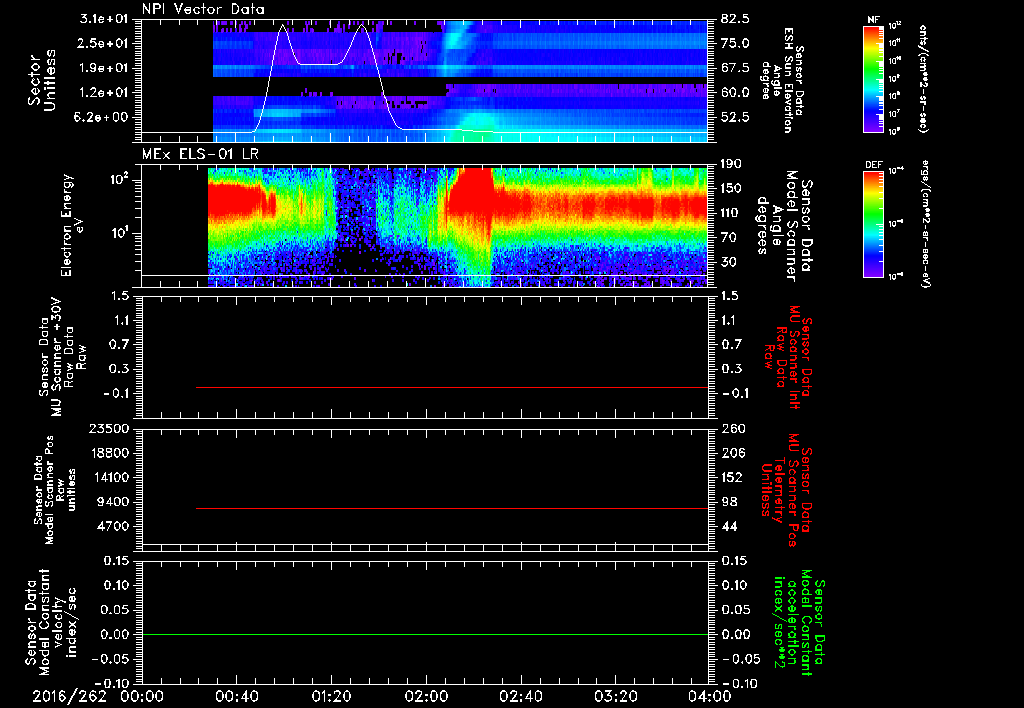Click the '23500' Scanner Pos tick label
The width and height of the screenshot is (1024, 708).
[x=109, y=429]
